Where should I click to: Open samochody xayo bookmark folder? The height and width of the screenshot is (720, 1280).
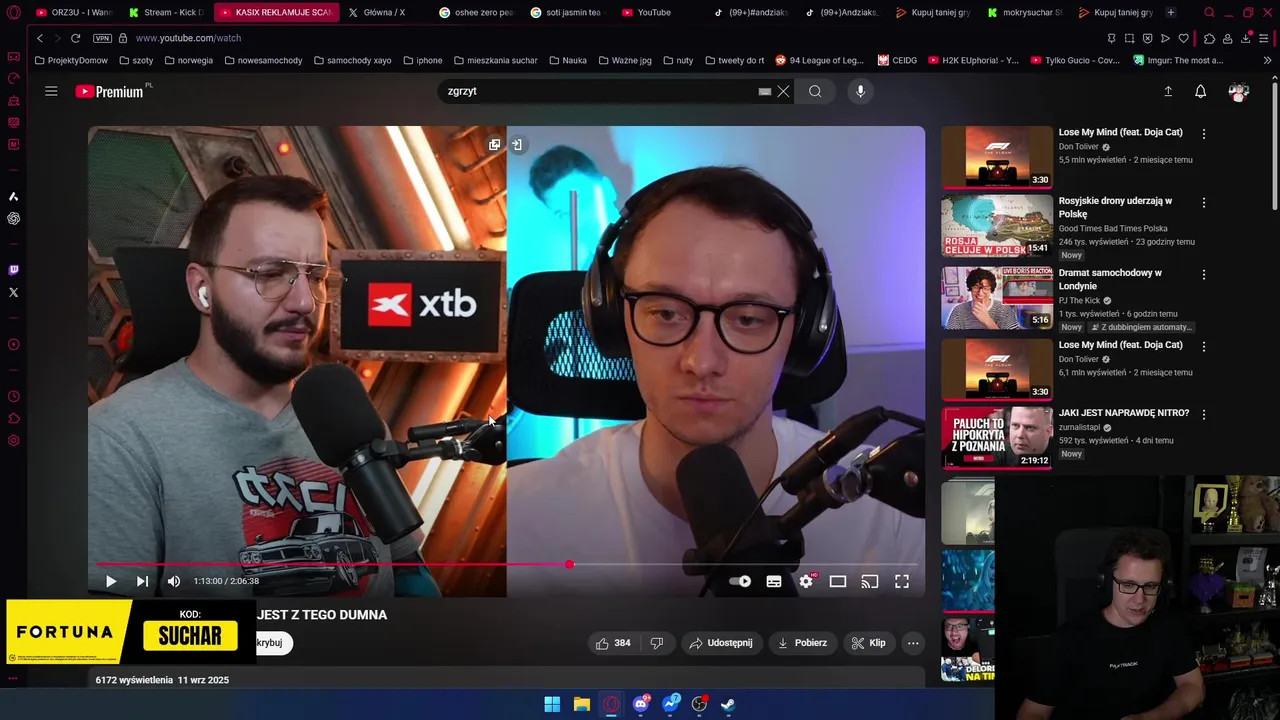(x=353, y=60)
